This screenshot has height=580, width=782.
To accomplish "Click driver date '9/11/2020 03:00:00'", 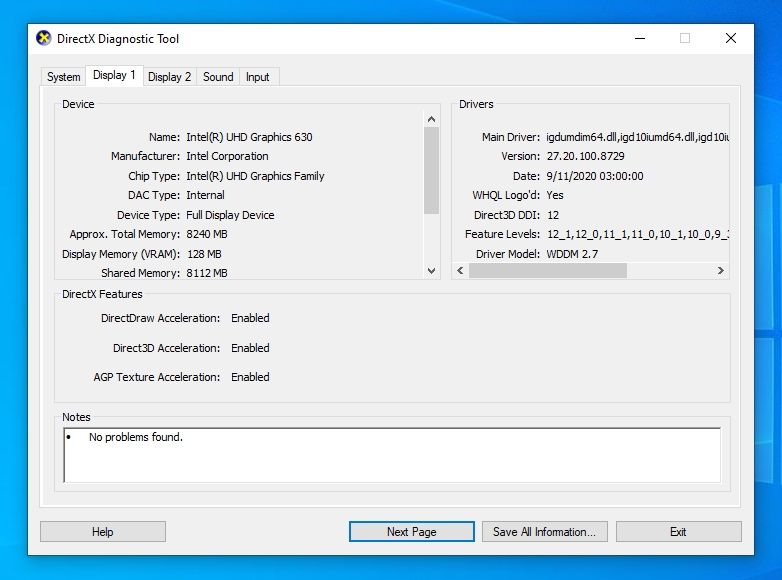I will pos(595,176).
